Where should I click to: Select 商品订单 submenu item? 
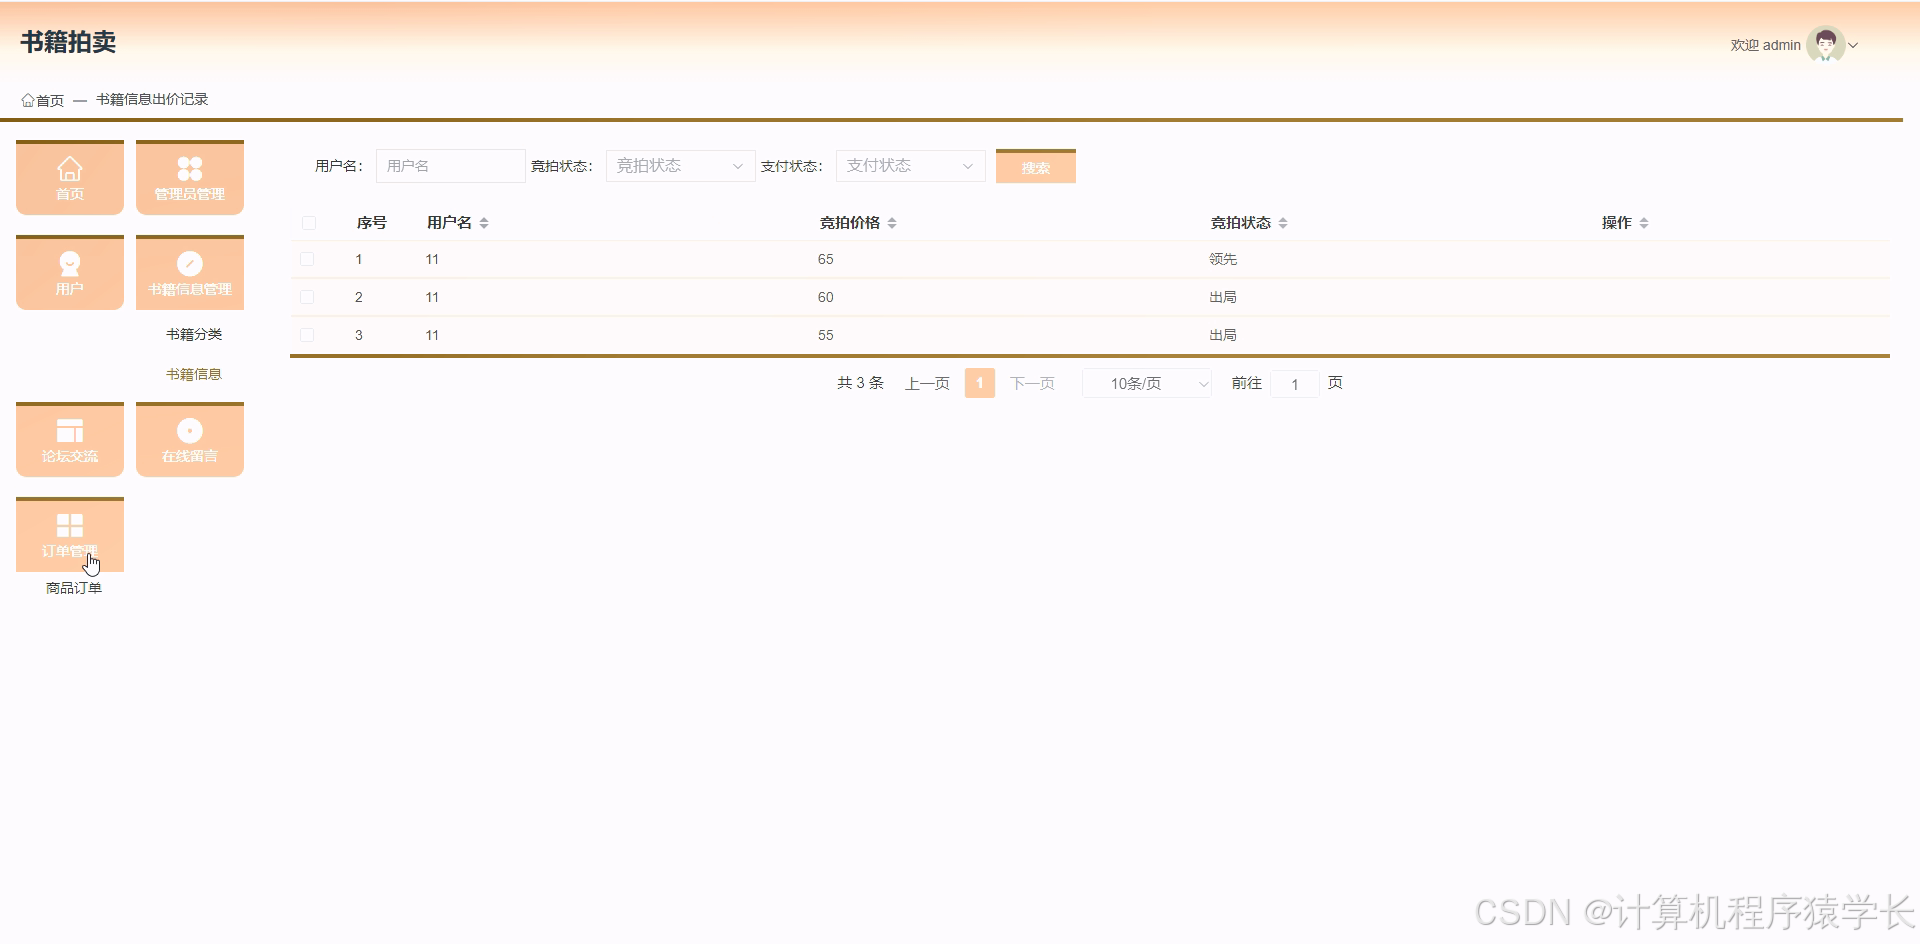click(x=74, y=588)
